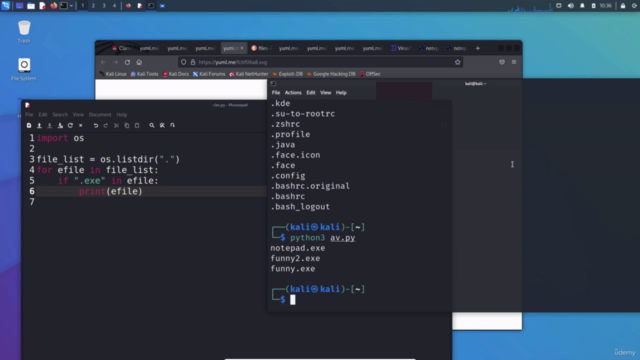Open Mousepad Search menu

coord(60,115)
